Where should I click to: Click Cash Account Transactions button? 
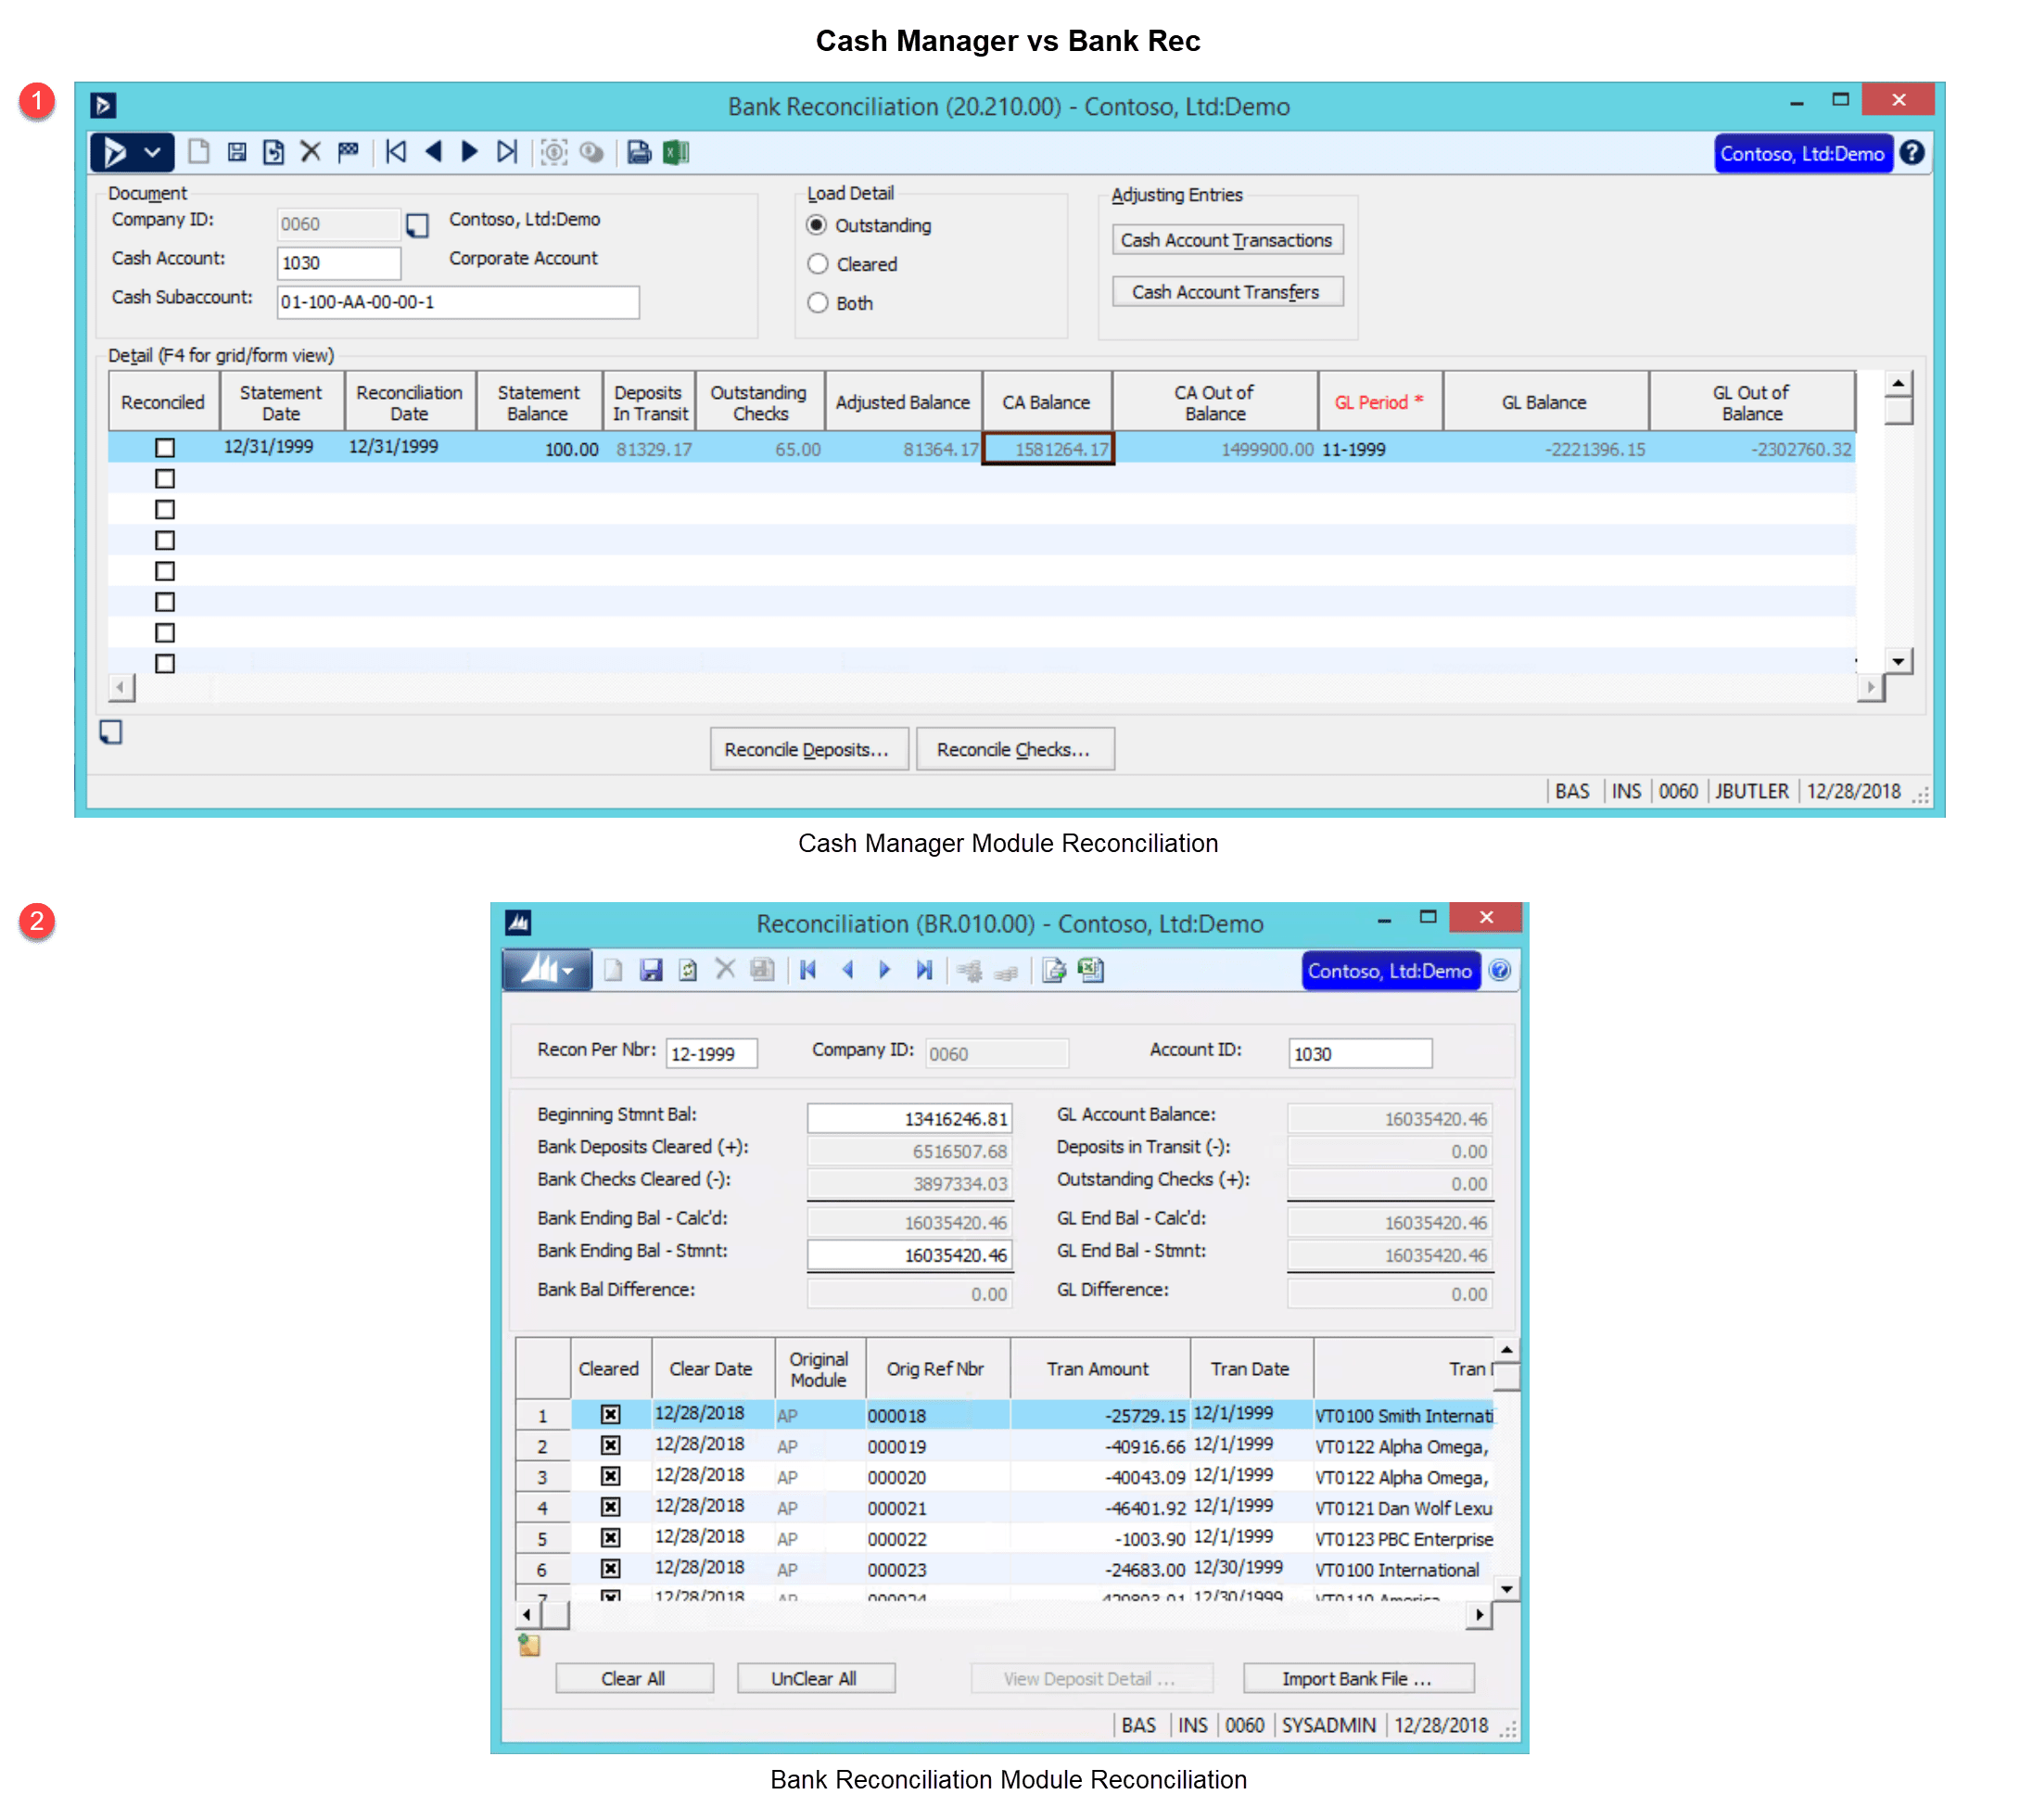pos(1226,240)
